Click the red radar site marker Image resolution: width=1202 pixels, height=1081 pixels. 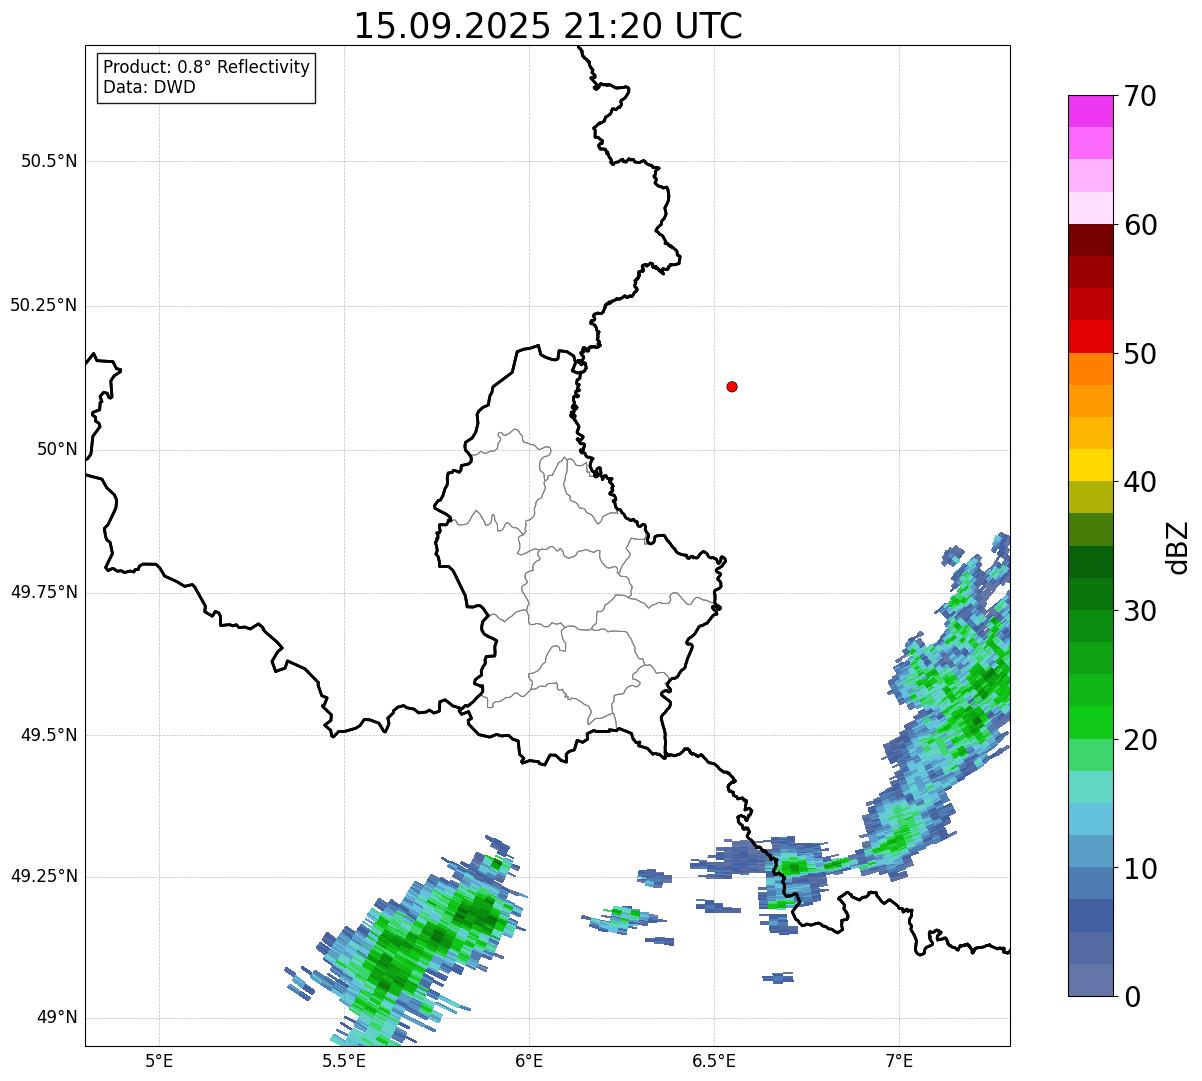(732, 386)
